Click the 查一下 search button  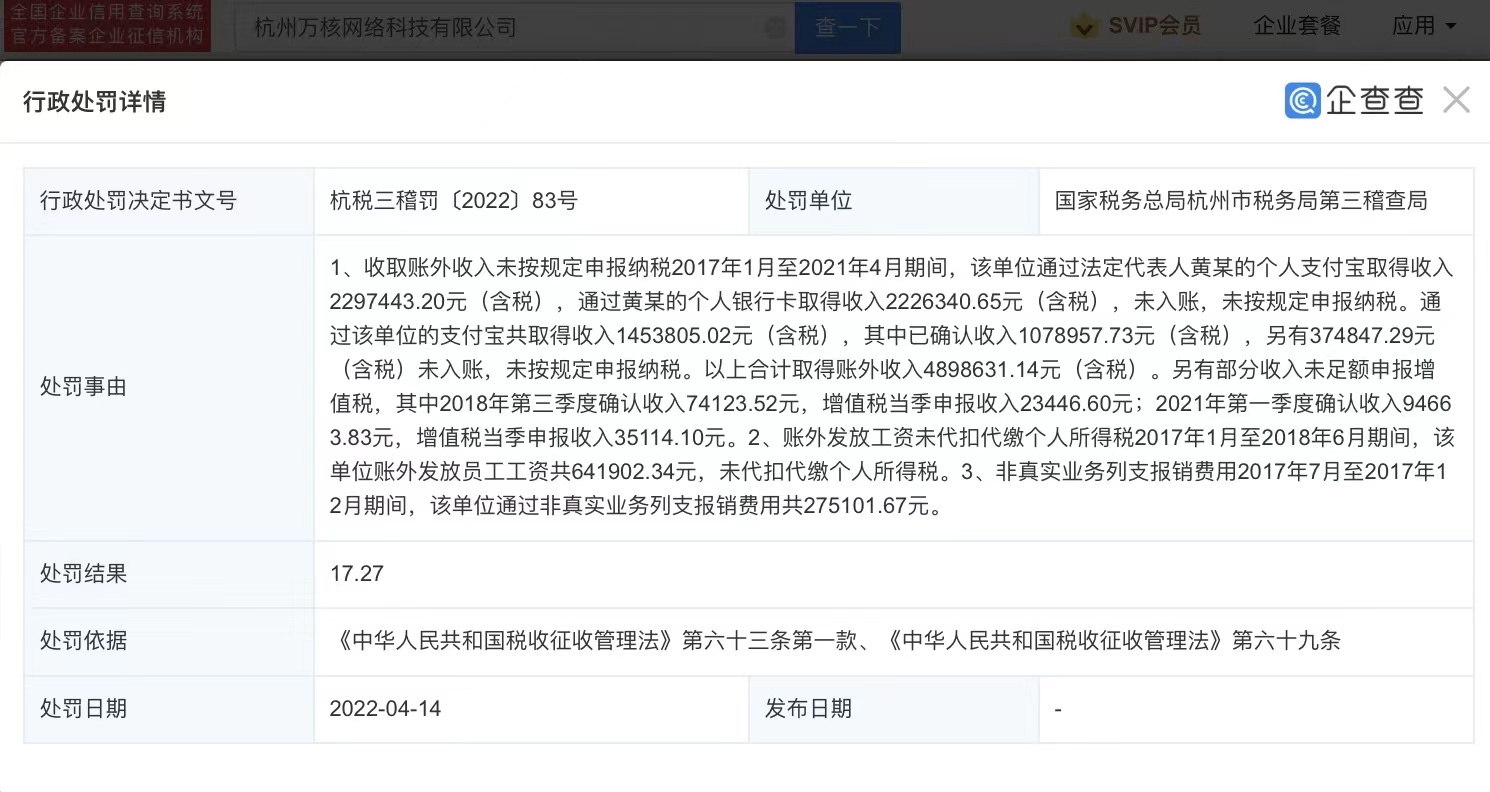click(x=848, y=28)
